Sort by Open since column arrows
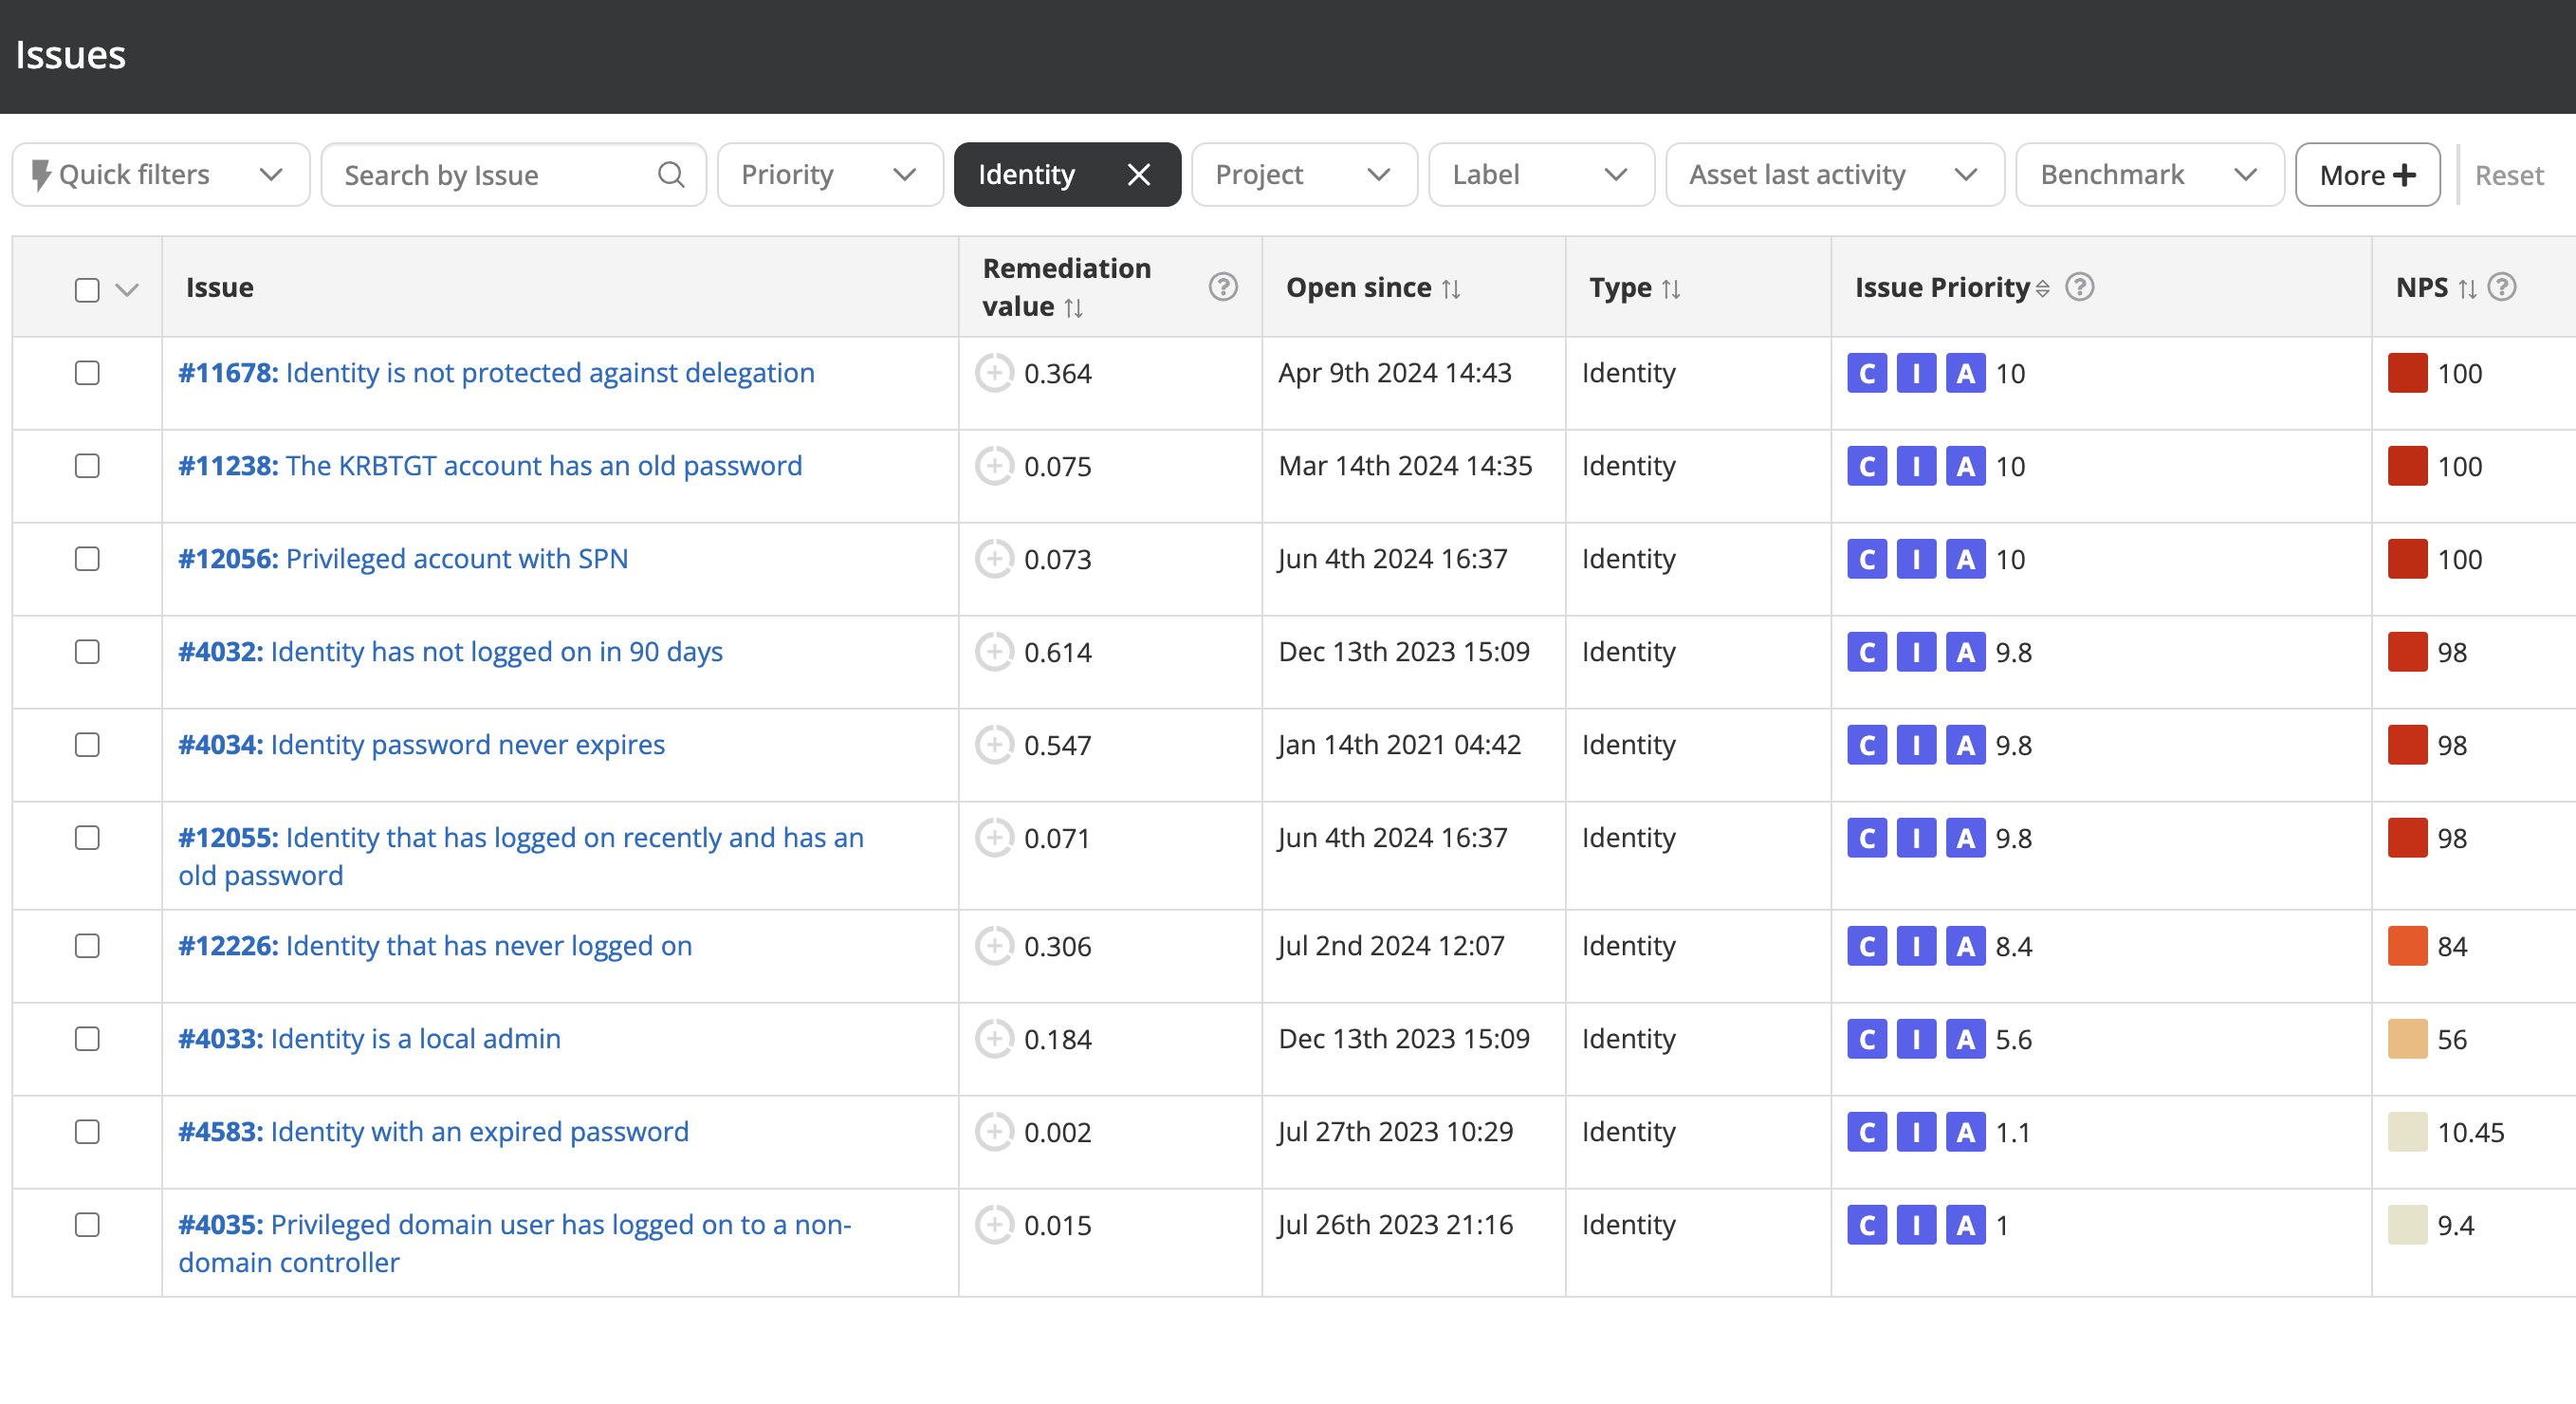The image size is (2576, 1404). (x=1451, y=289)
